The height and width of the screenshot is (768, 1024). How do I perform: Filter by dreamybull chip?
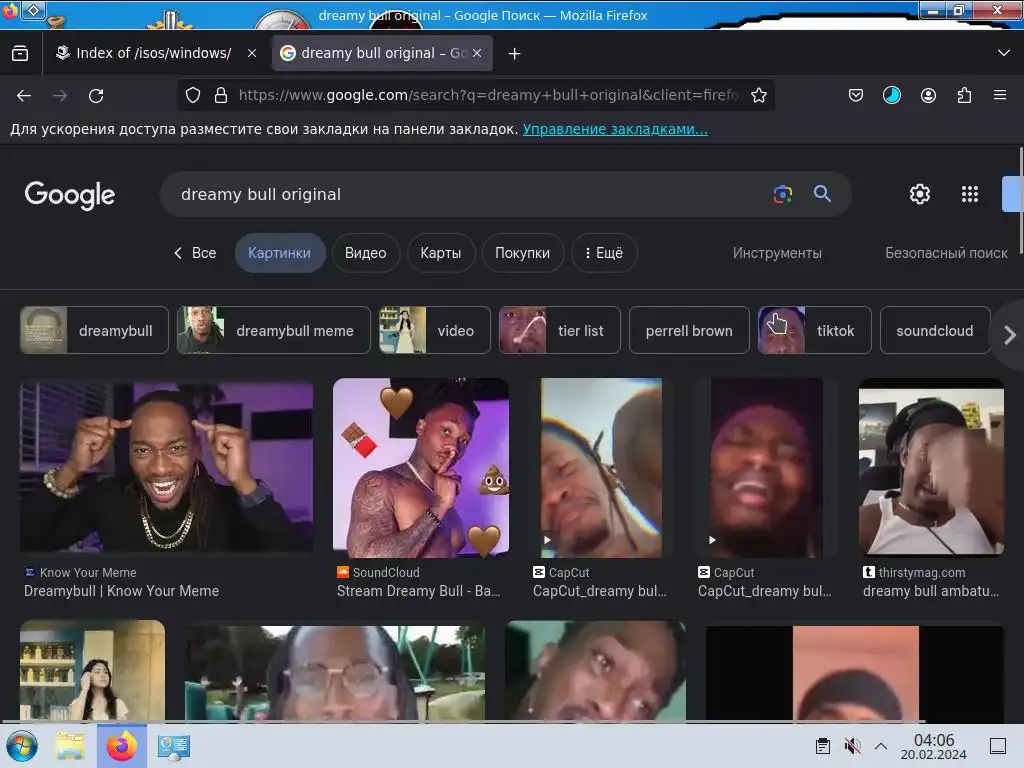tap(94, 330)
